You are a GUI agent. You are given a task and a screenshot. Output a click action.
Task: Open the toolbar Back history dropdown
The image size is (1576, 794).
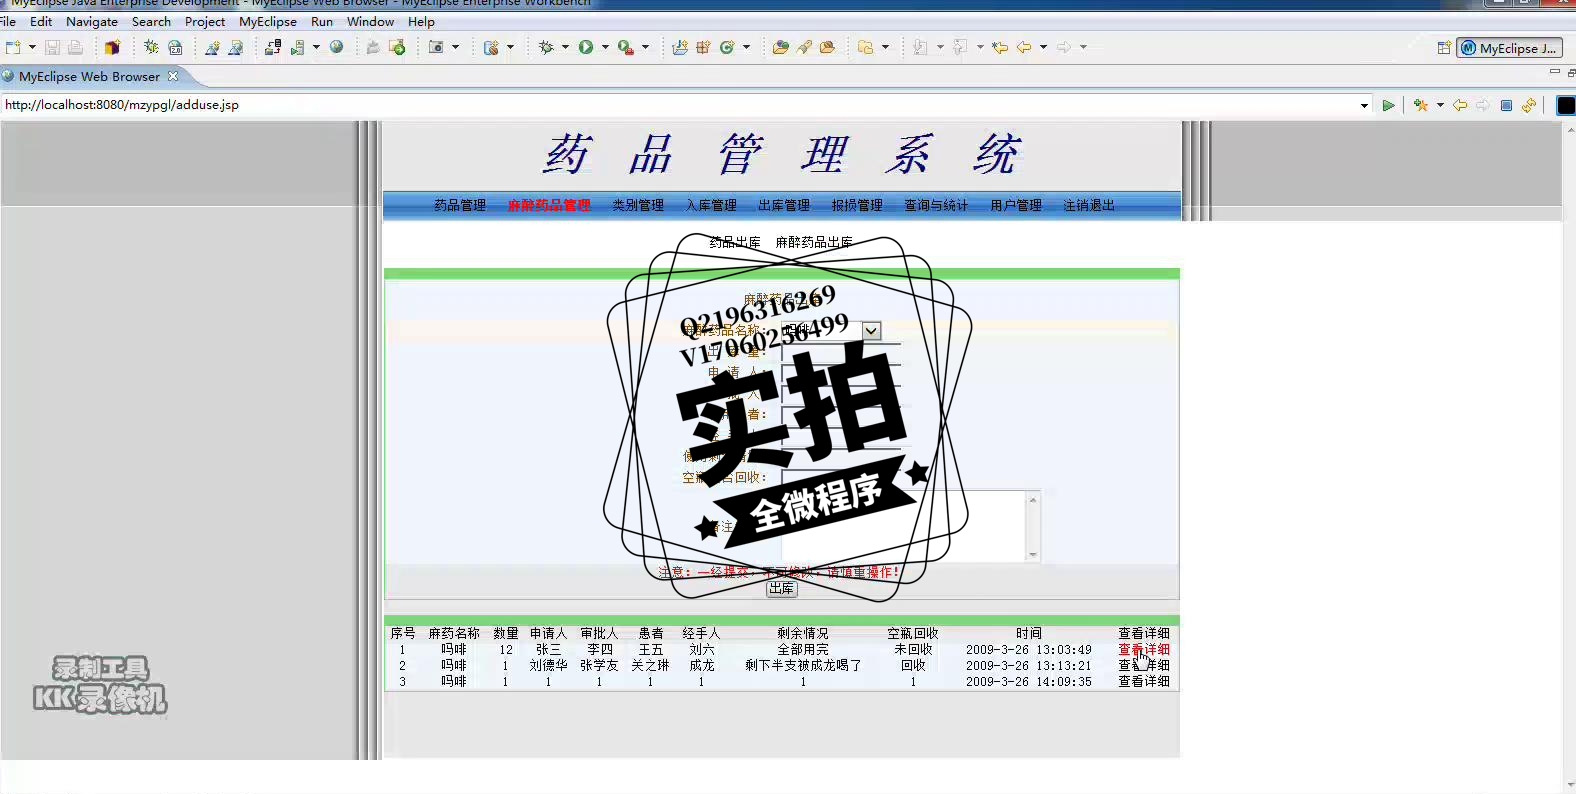tap(1043, 47)
